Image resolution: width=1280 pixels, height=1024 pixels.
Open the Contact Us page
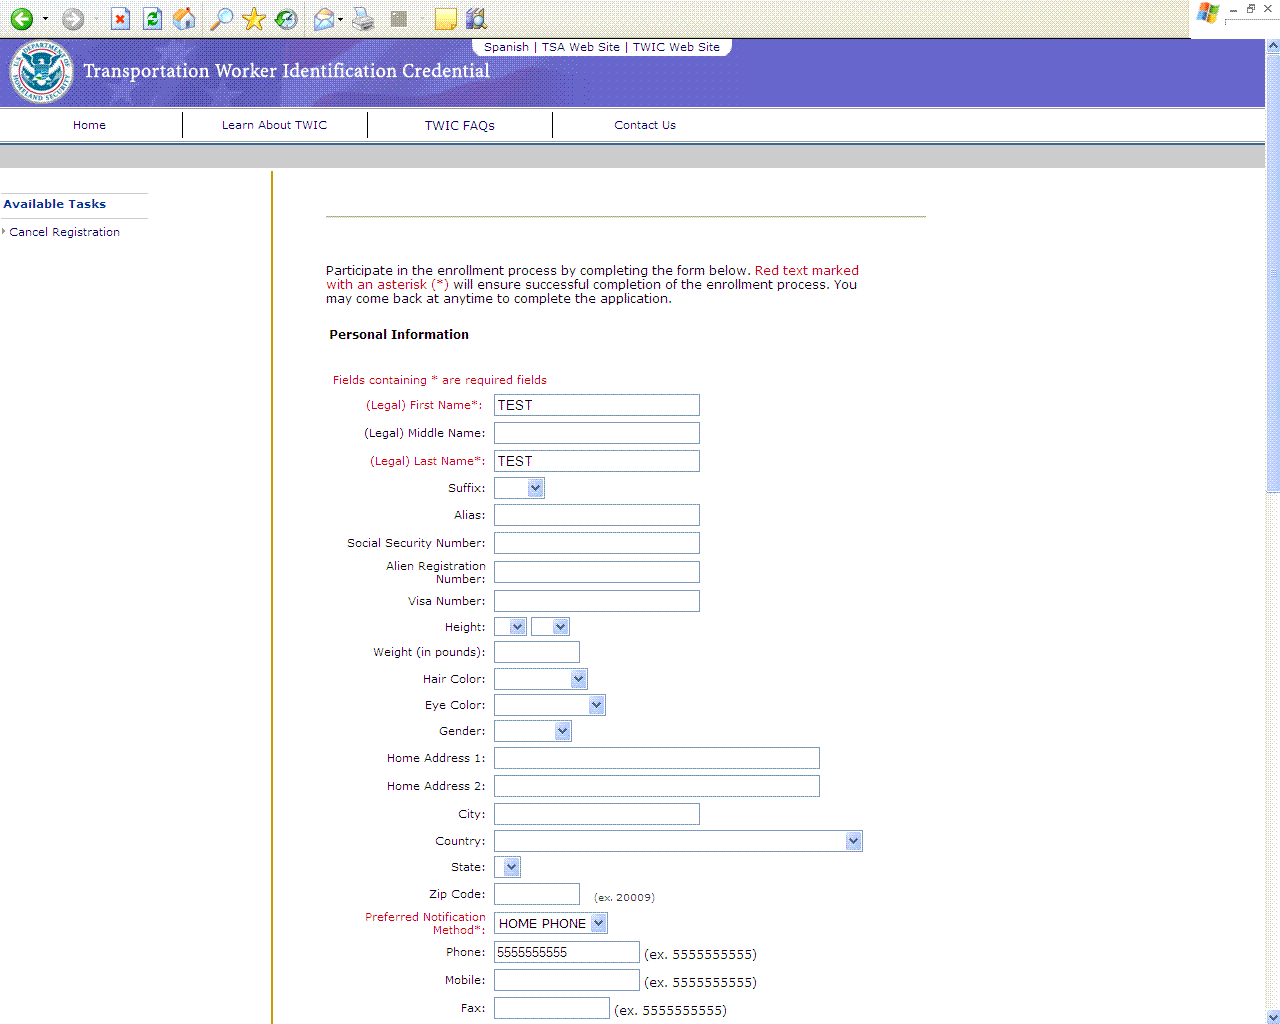[x=644, y=125]
